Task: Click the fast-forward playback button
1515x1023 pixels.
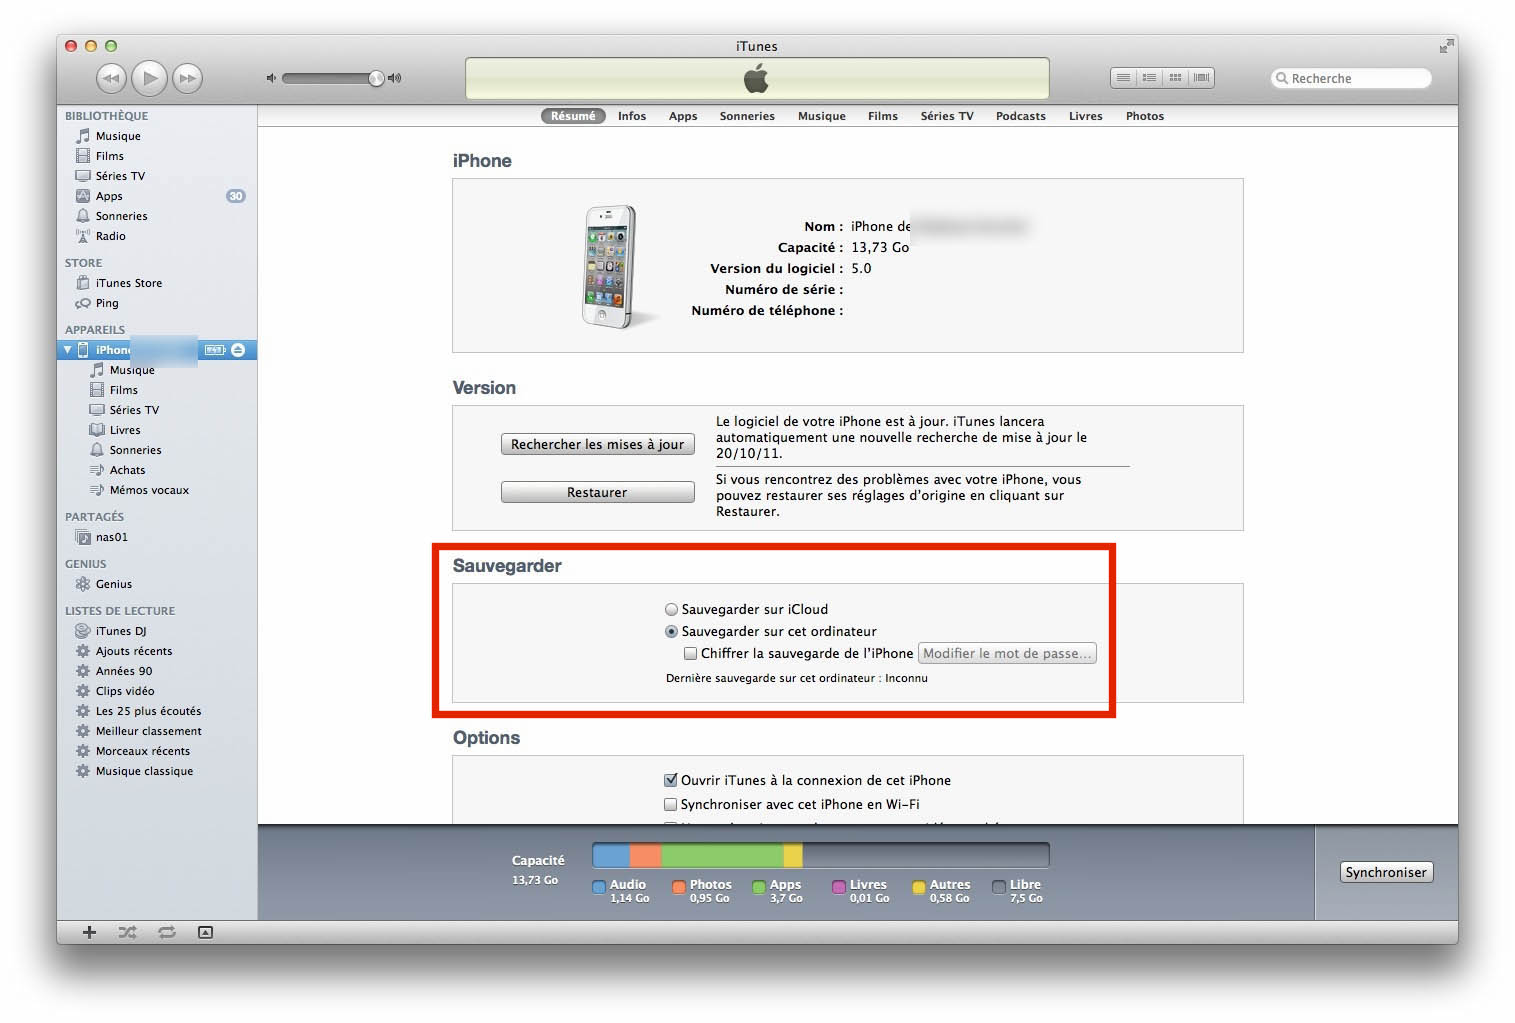Action: (x=187, y=78)
